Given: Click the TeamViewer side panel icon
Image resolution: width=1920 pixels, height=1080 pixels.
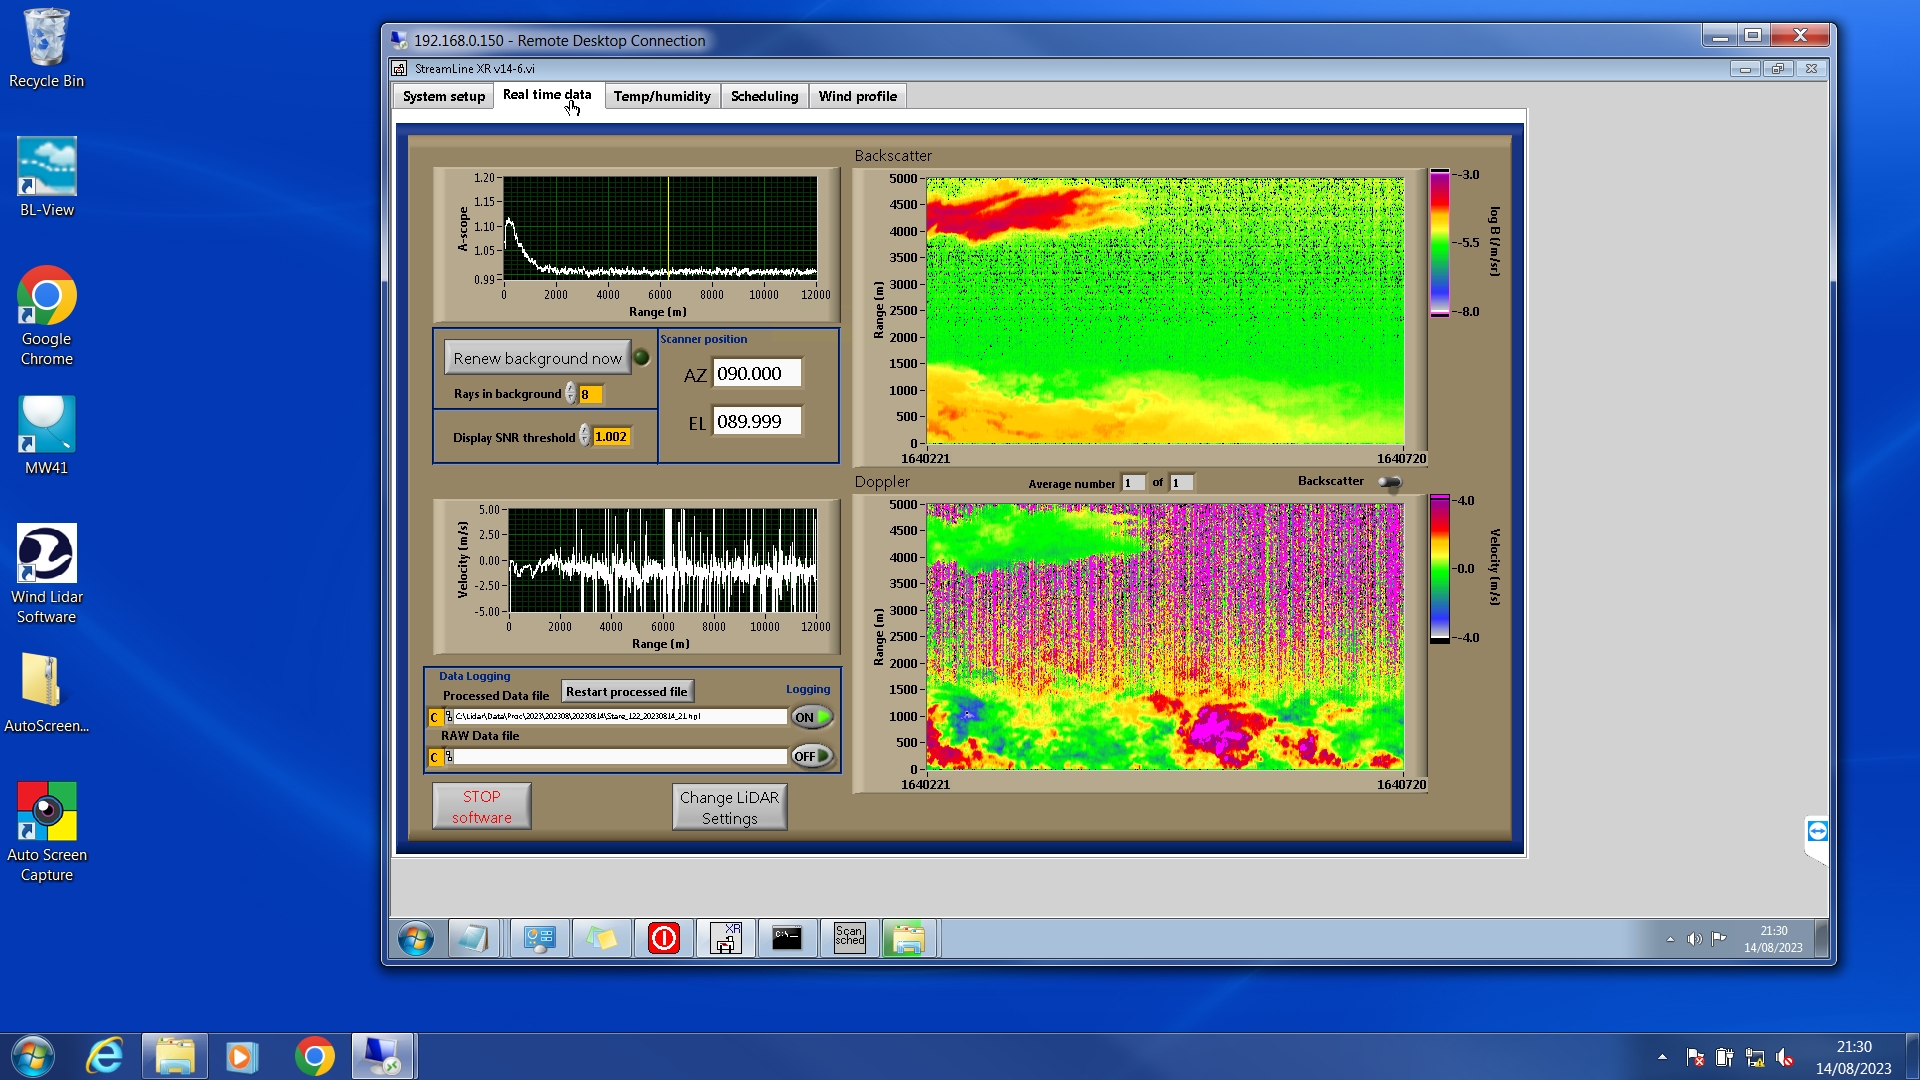Looking at the screenshot, I should 1817,831.
